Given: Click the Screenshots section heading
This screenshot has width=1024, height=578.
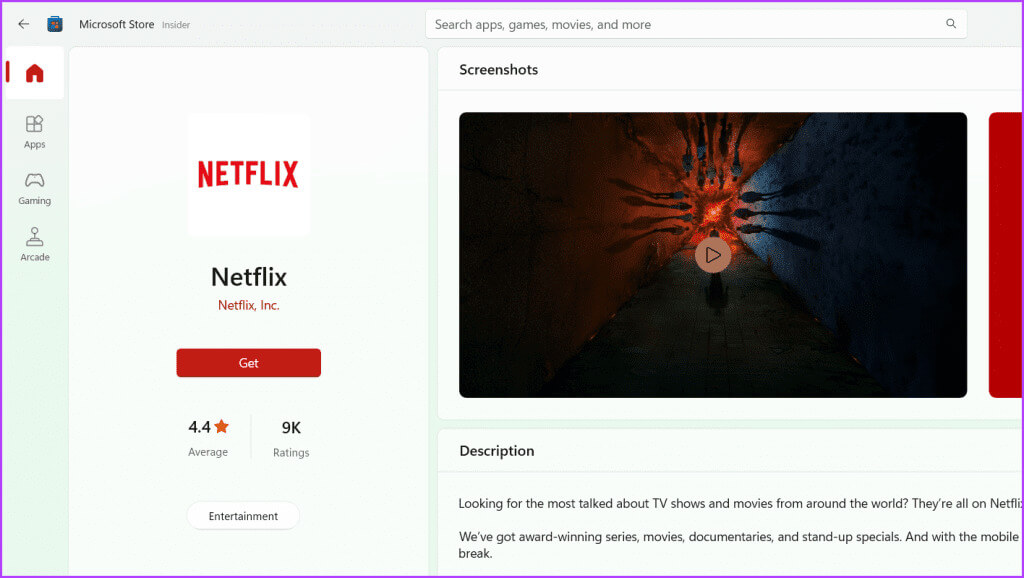Looking at the screenshot, I should click(498, 70).
